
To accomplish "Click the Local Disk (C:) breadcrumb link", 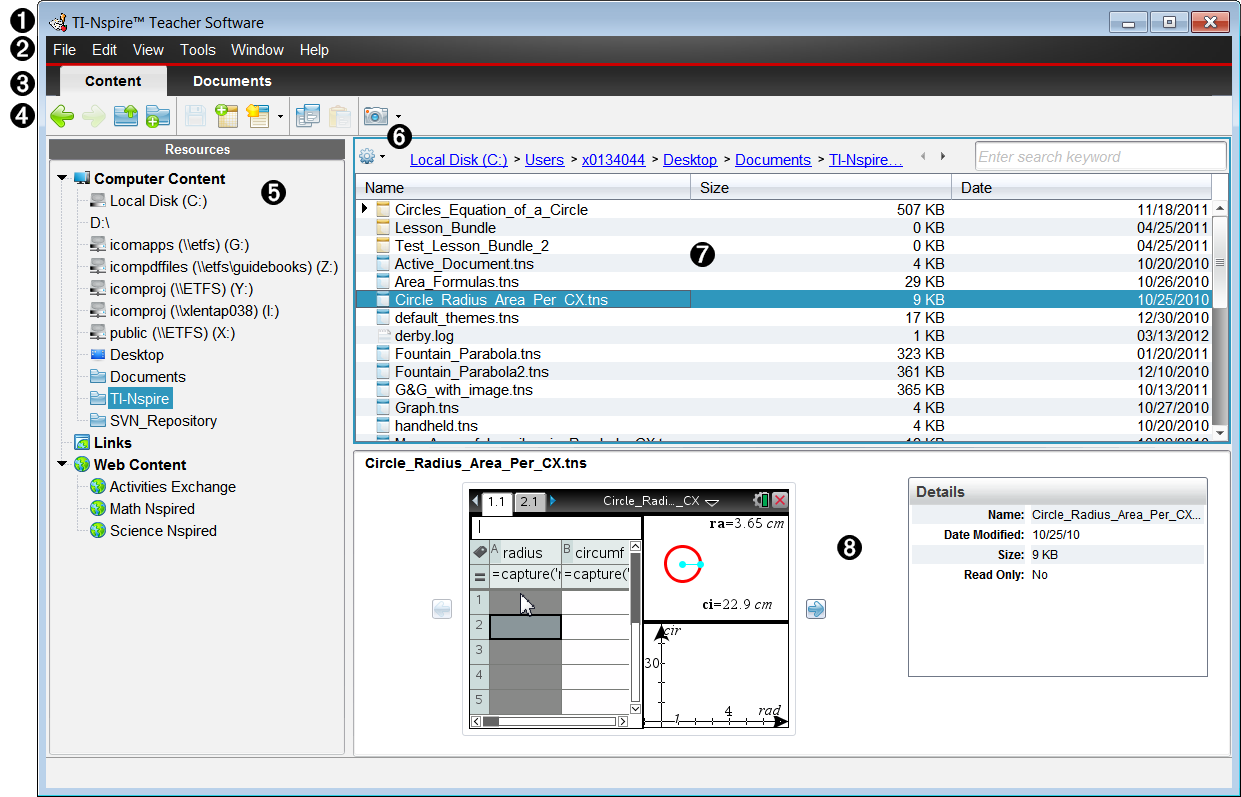I will [x=458, y=159].
